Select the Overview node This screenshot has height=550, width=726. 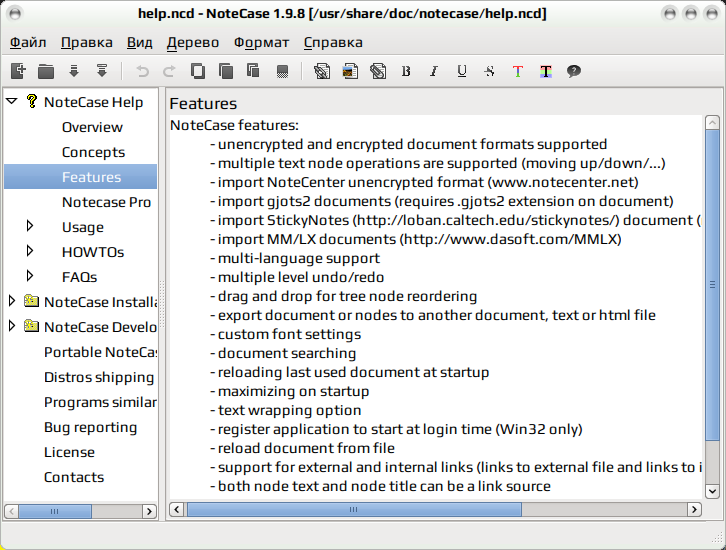point(92,127)
